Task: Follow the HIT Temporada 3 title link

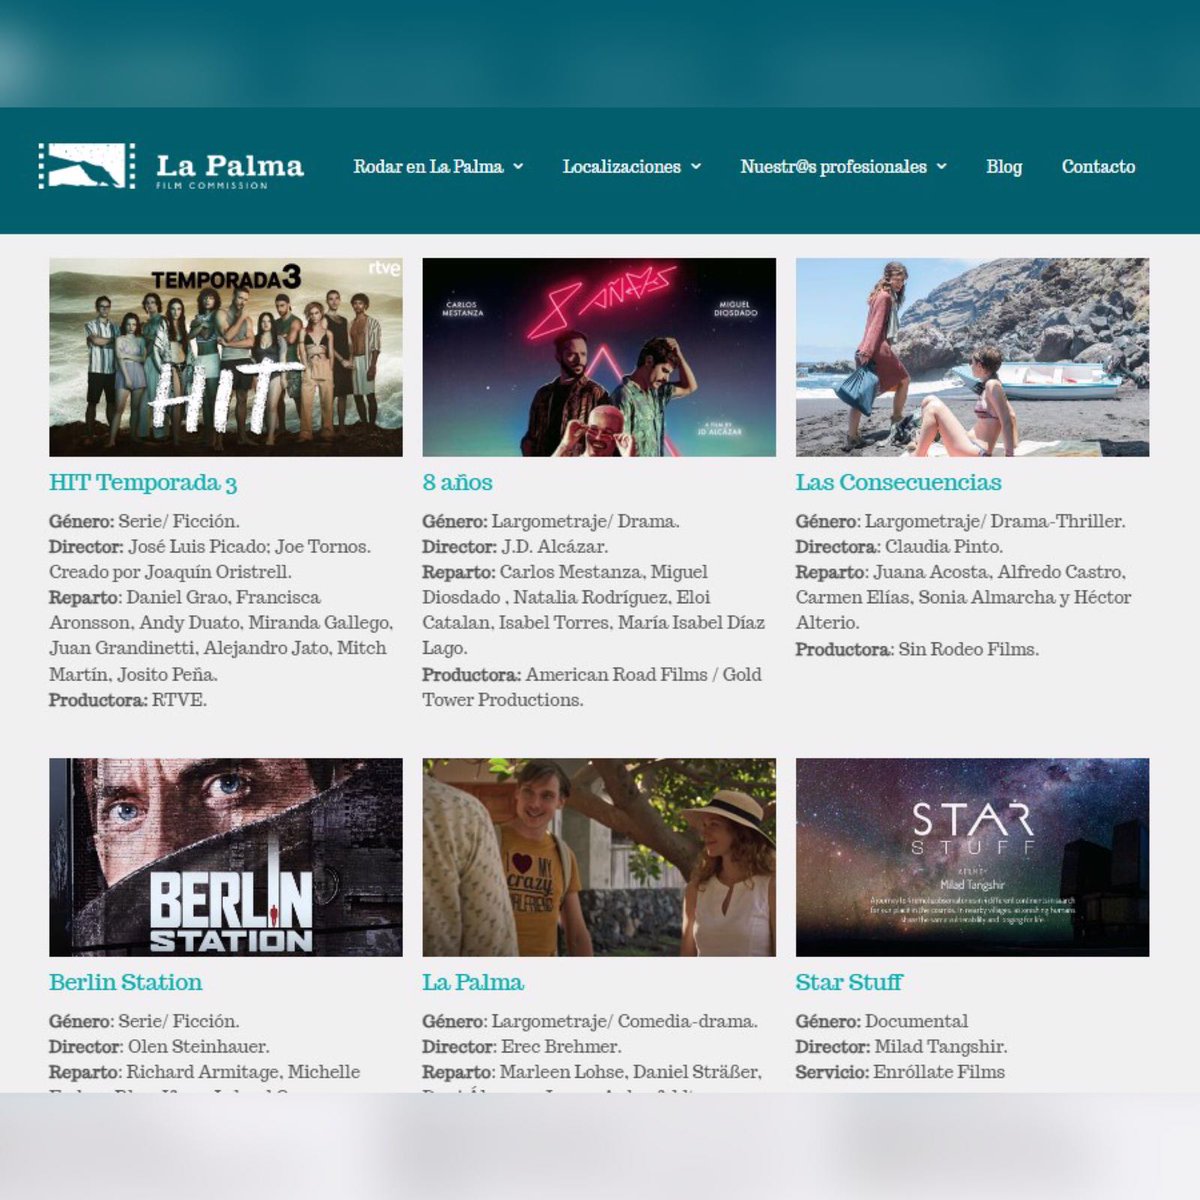Action: tap(143, 483)
